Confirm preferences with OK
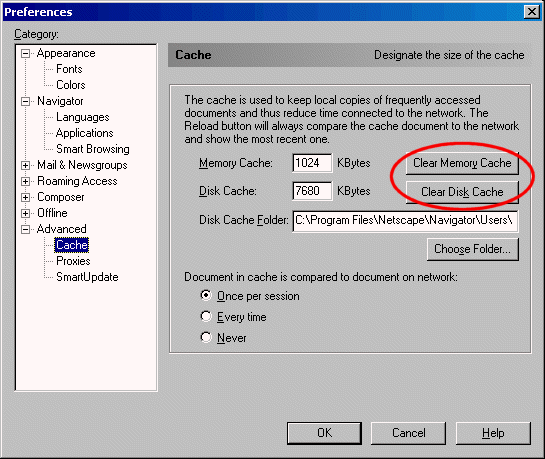The height and width of the screenshot is (459, 545). click(324, 433)
